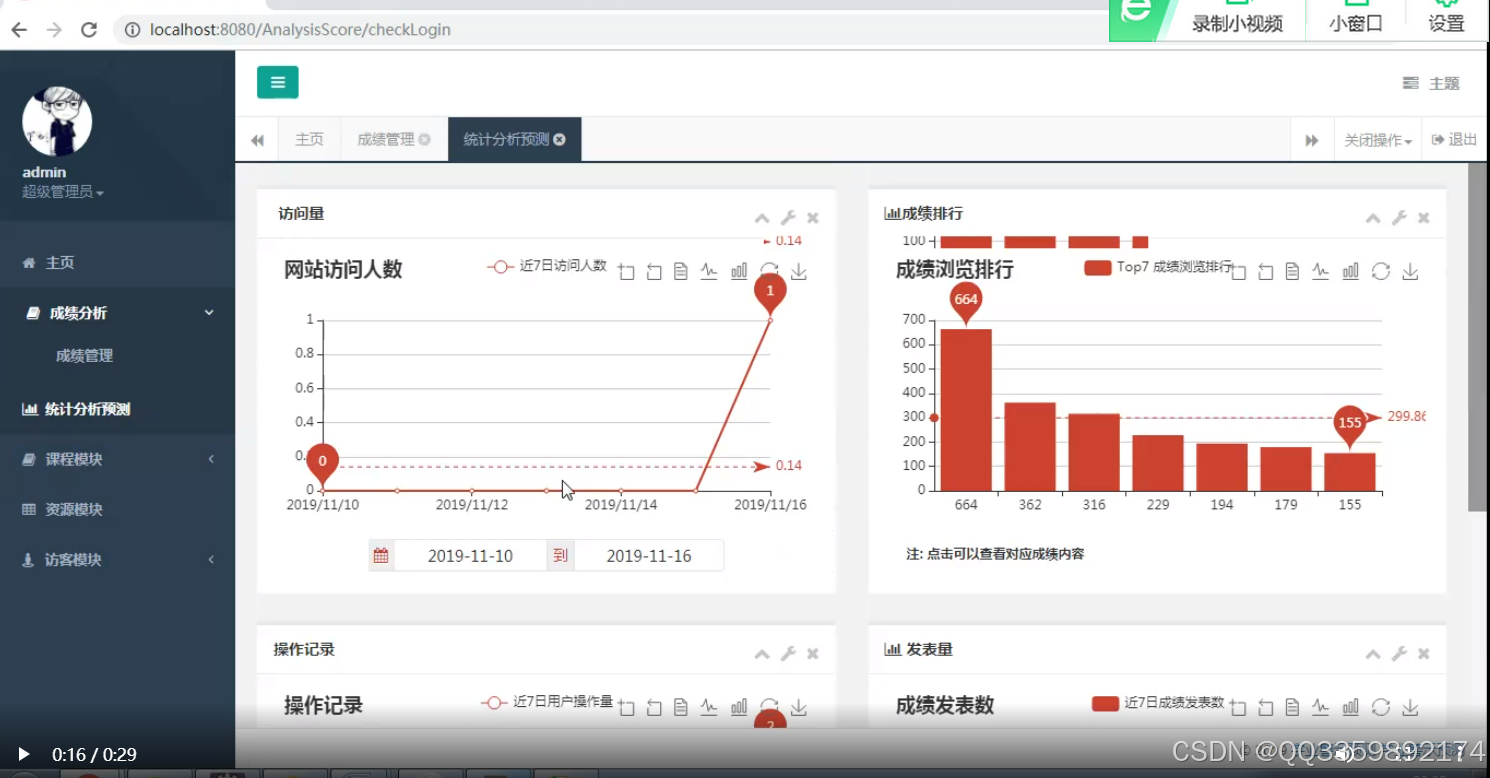The height and width of the screenshot is (778, 1490).
Task: Collapse the 成绩排行 panel with its chevron
Action: point(1373,218)
